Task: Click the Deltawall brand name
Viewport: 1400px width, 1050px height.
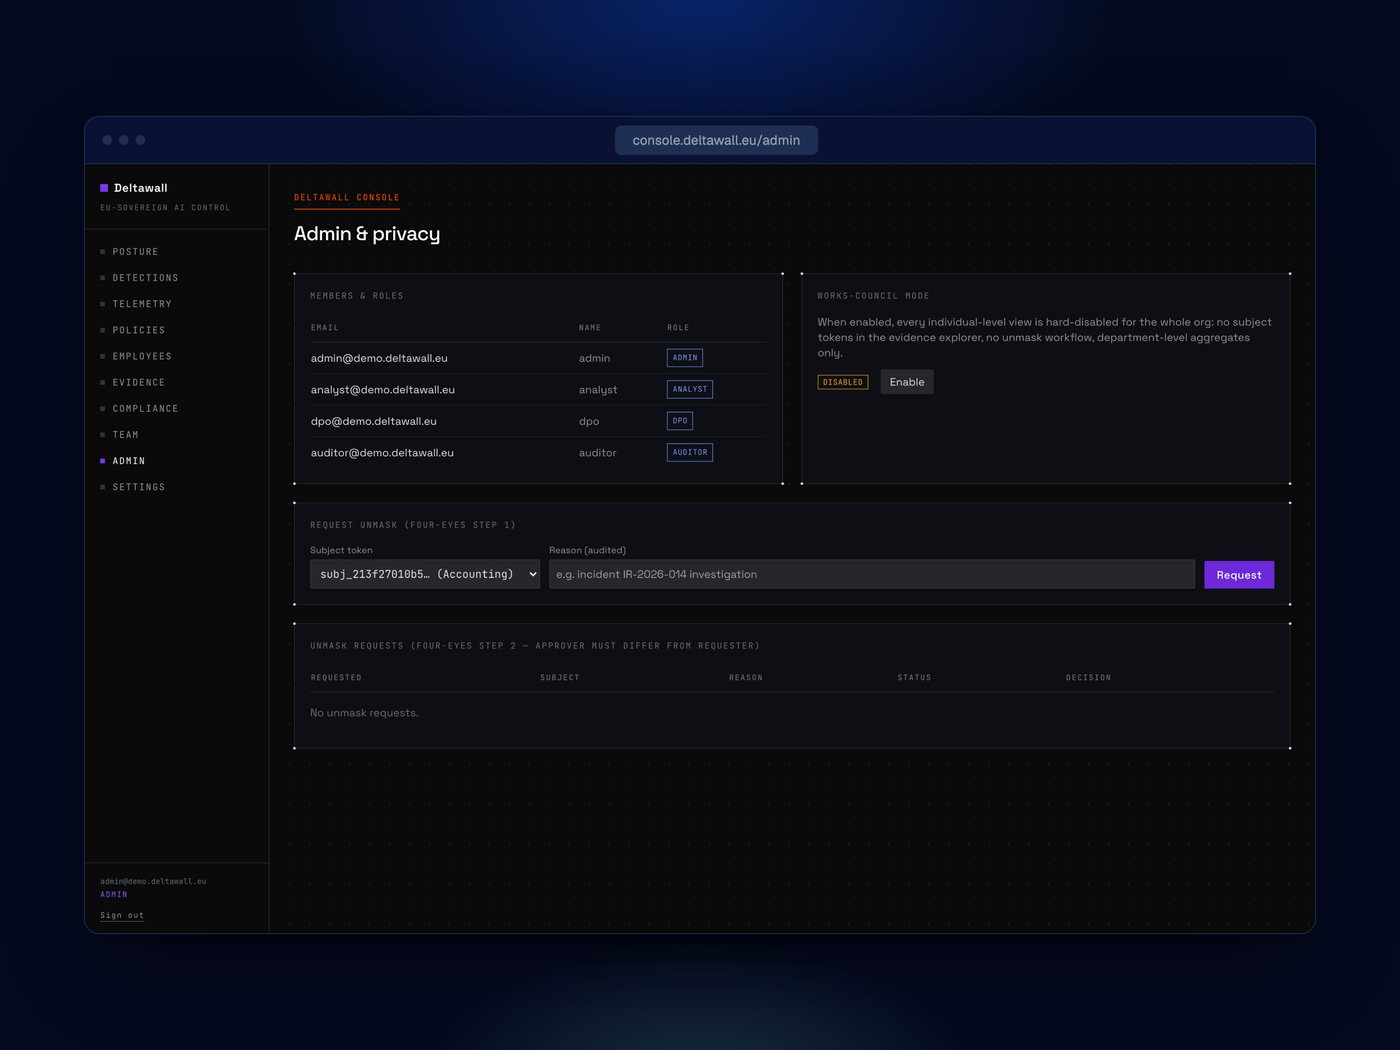Action: 141,188
